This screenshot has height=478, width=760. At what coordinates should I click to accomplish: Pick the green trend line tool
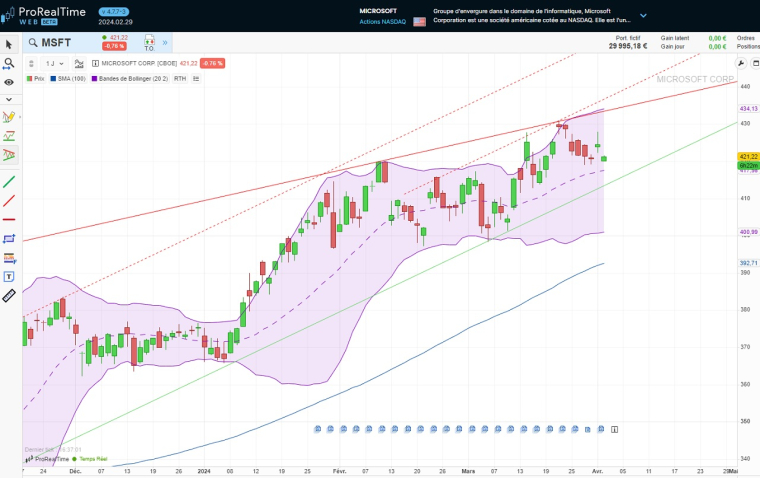coord(9,181)
